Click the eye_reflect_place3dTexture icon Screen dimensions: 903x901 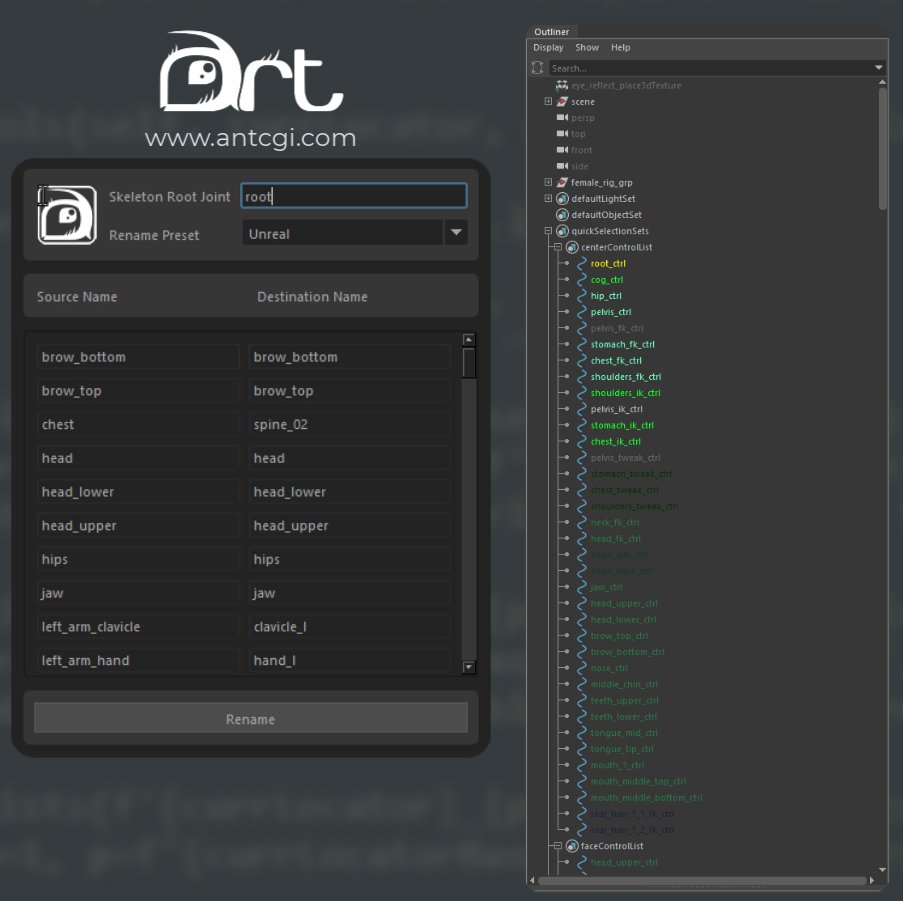562,85
